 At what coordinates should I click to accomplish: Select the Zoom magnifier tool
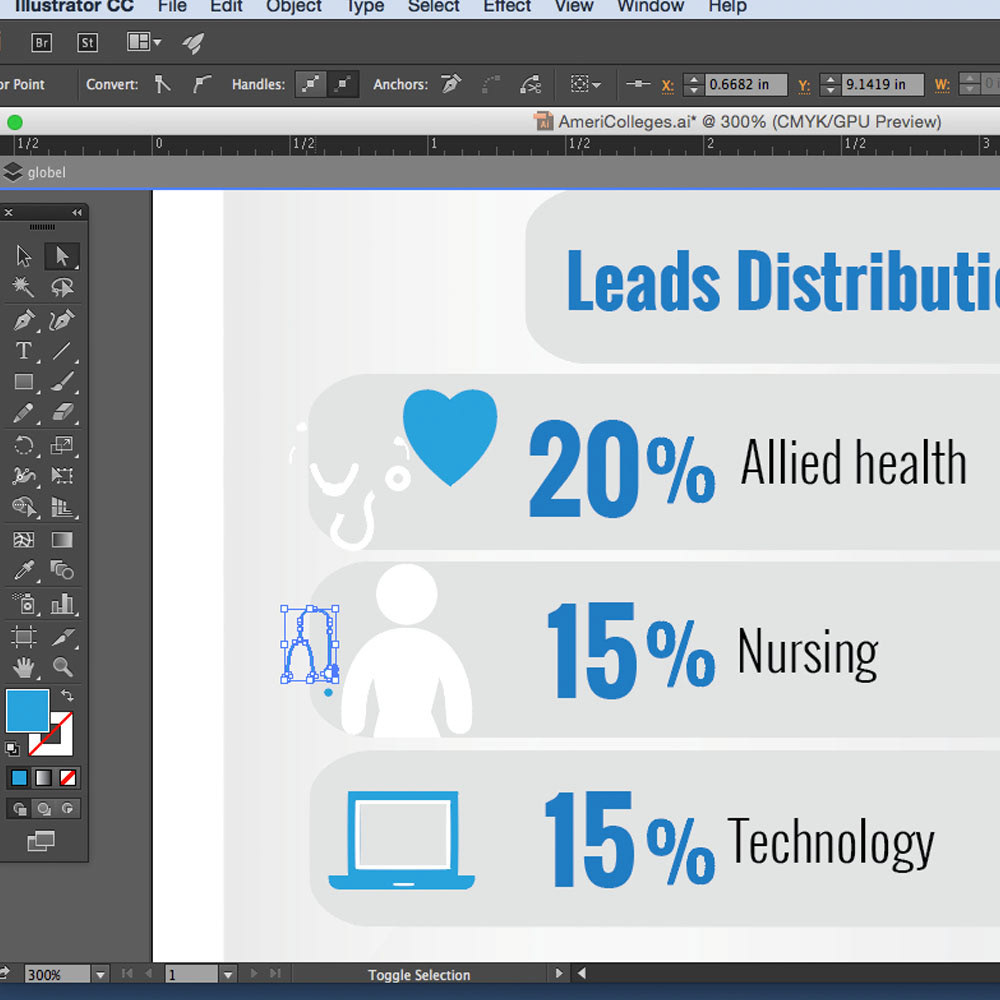(62, 668)
